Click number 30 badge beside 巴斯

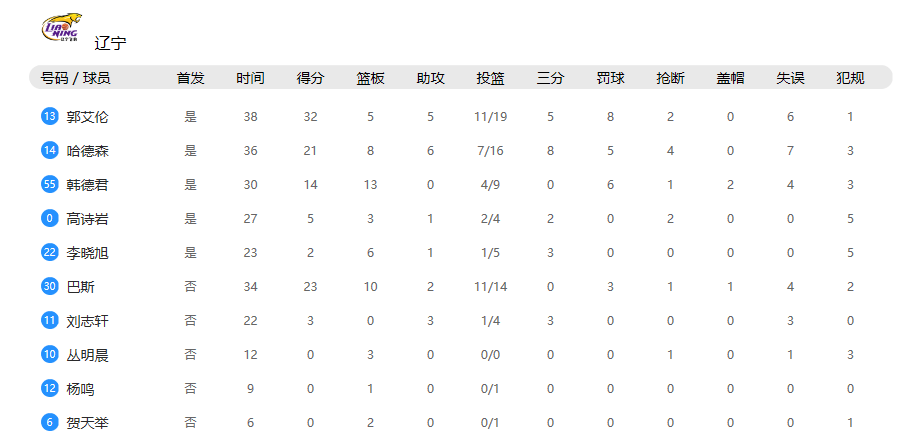(50, 286)
